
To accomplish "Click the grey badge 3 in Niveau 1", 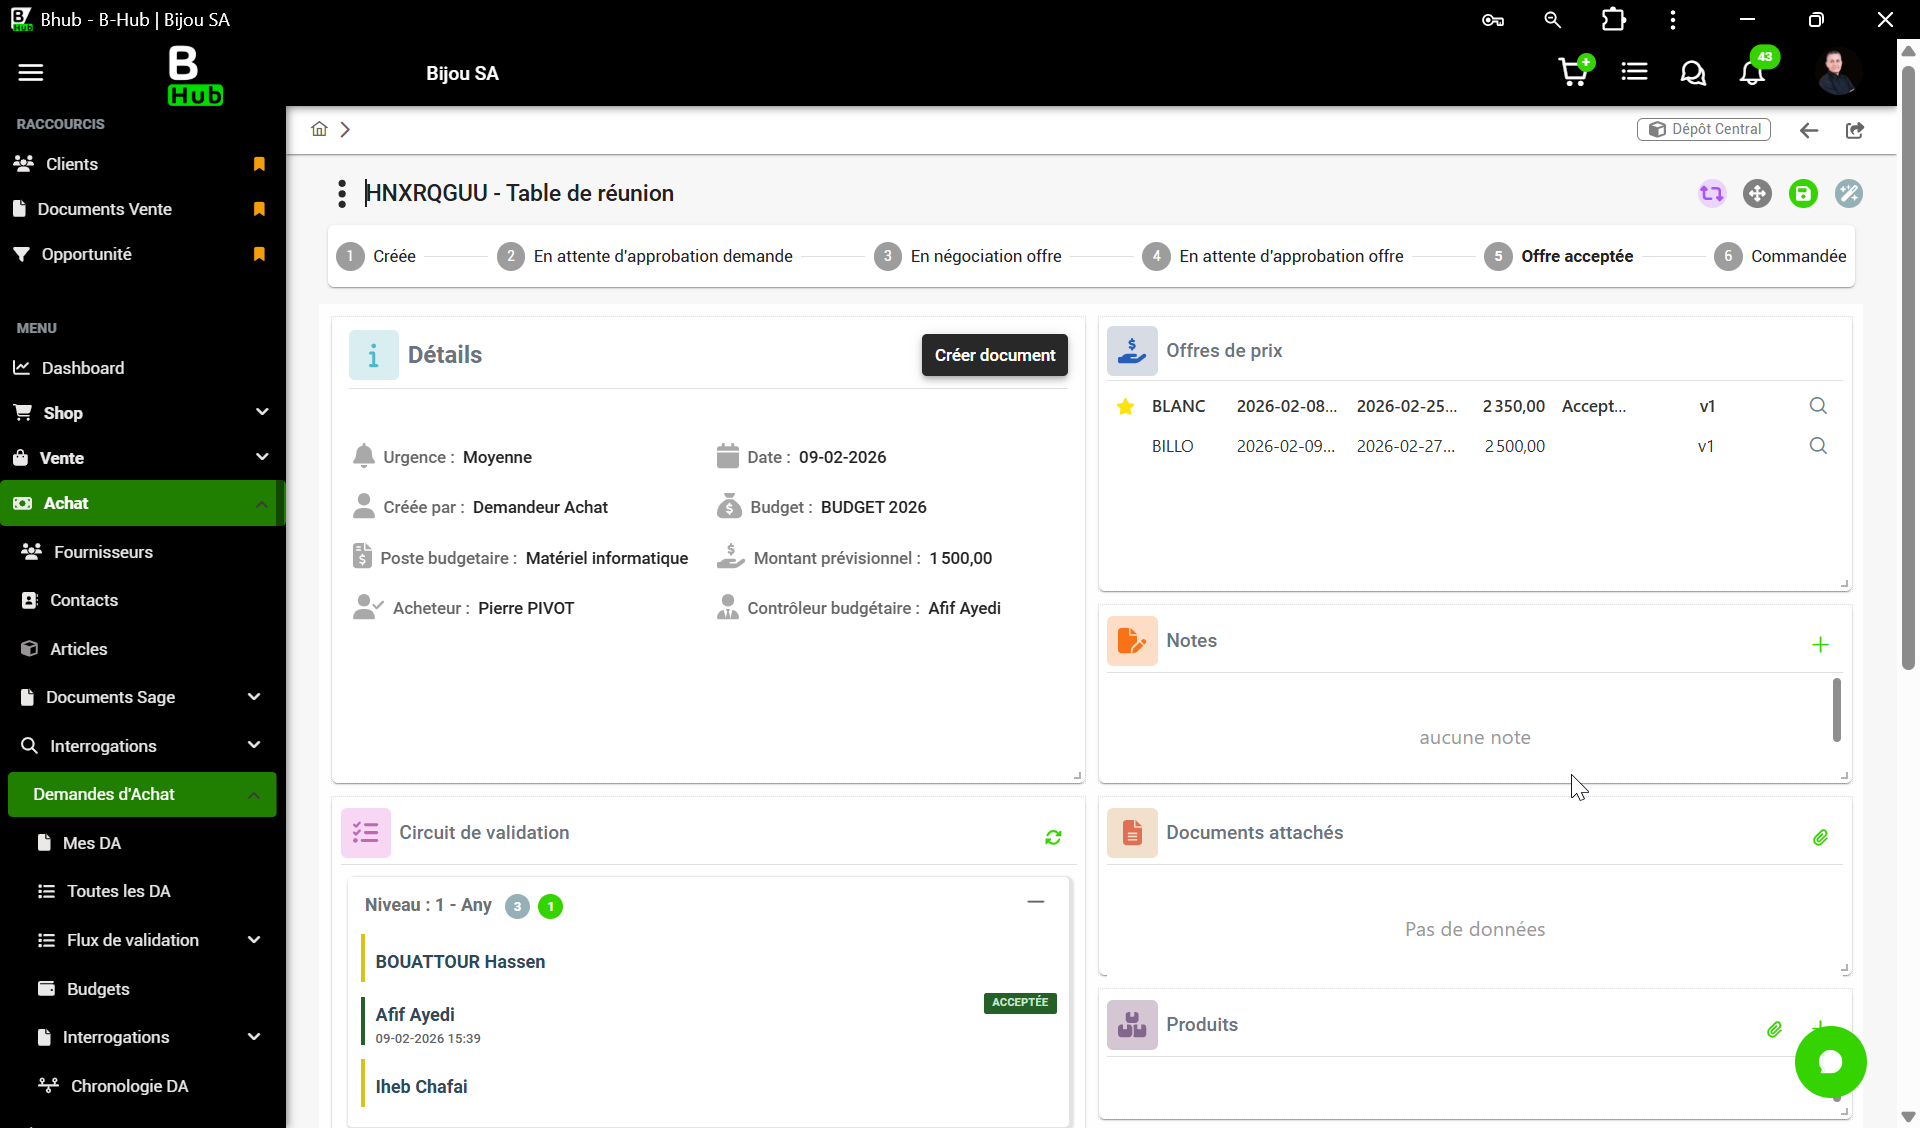I will pyautogui.click(x=517, y=906).
